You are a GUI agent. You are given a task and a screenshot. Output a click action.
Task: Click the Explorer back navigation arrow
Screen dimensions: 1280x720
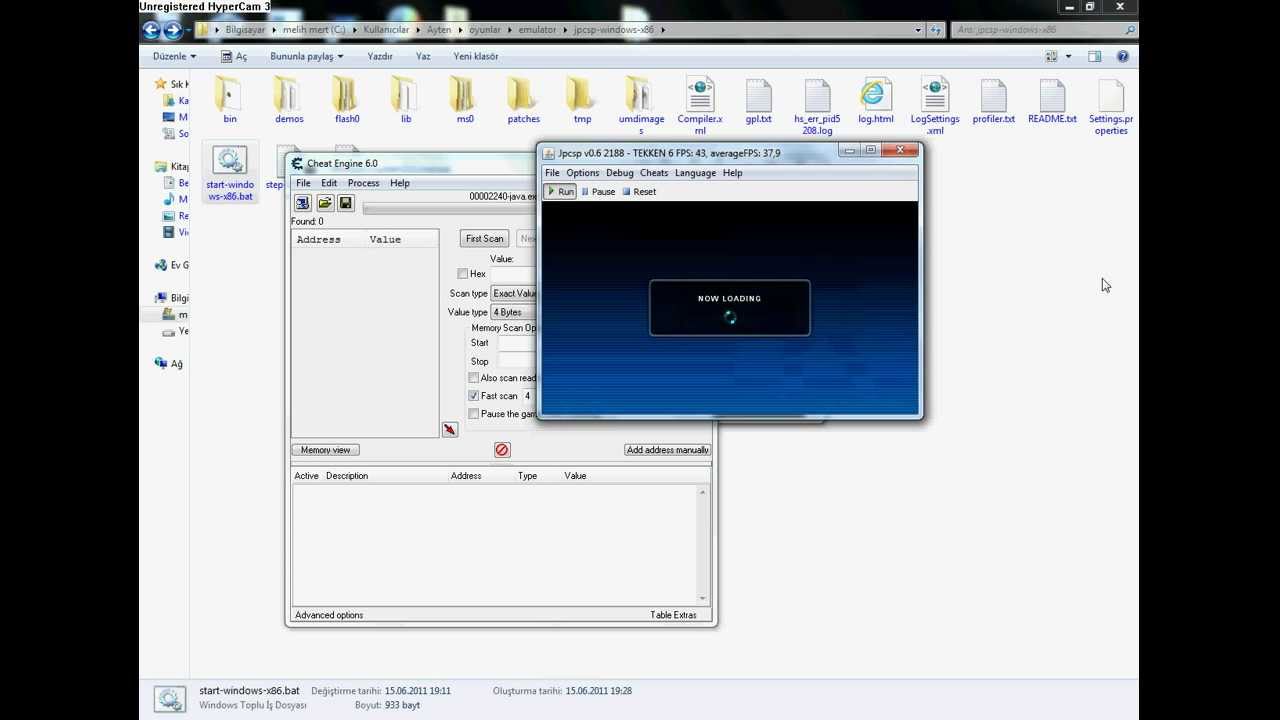[x=151, y=30]
